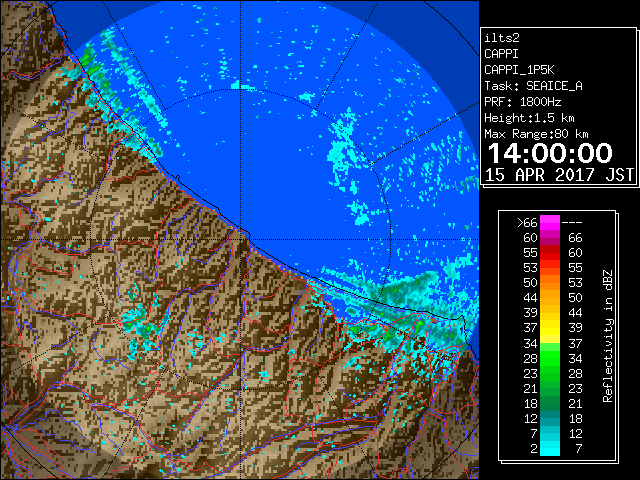Click the 14:00:00 timestamp
The width and height of the screenshot is (640, 480).
(550, 153)
